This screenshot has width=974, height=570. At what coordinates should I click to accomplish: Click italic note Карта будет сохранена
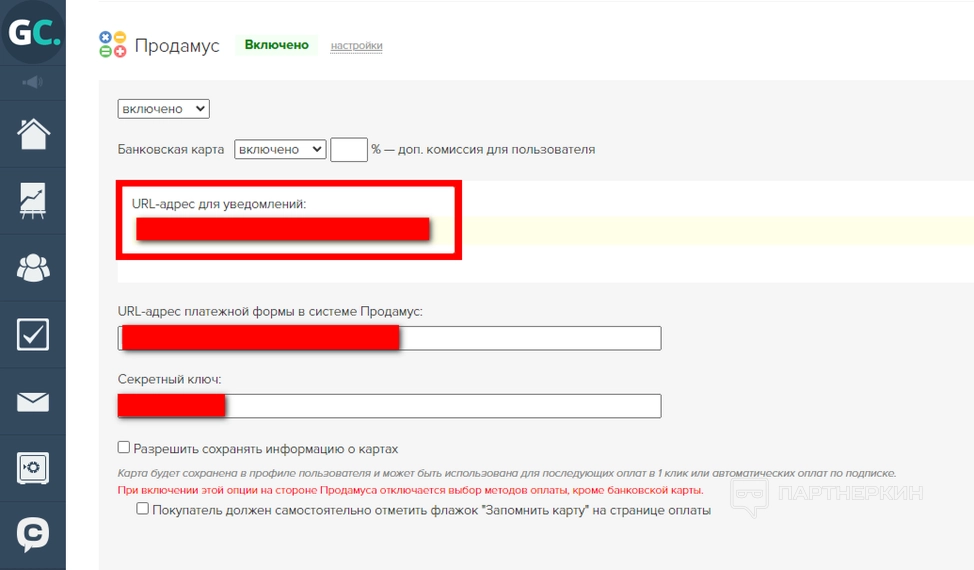tap(507, 473)
